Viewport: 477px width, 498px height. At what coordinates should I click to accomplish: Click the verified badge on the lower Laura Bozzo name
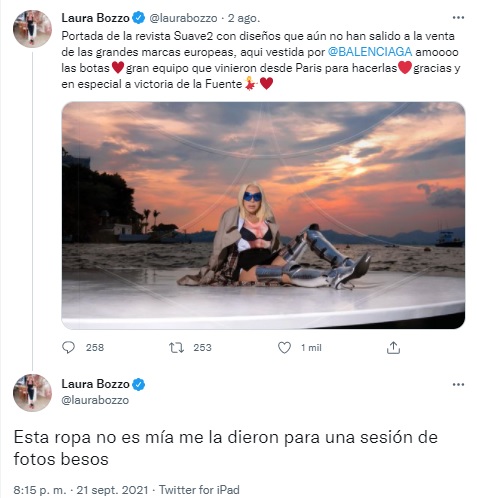tap(139, 385)
